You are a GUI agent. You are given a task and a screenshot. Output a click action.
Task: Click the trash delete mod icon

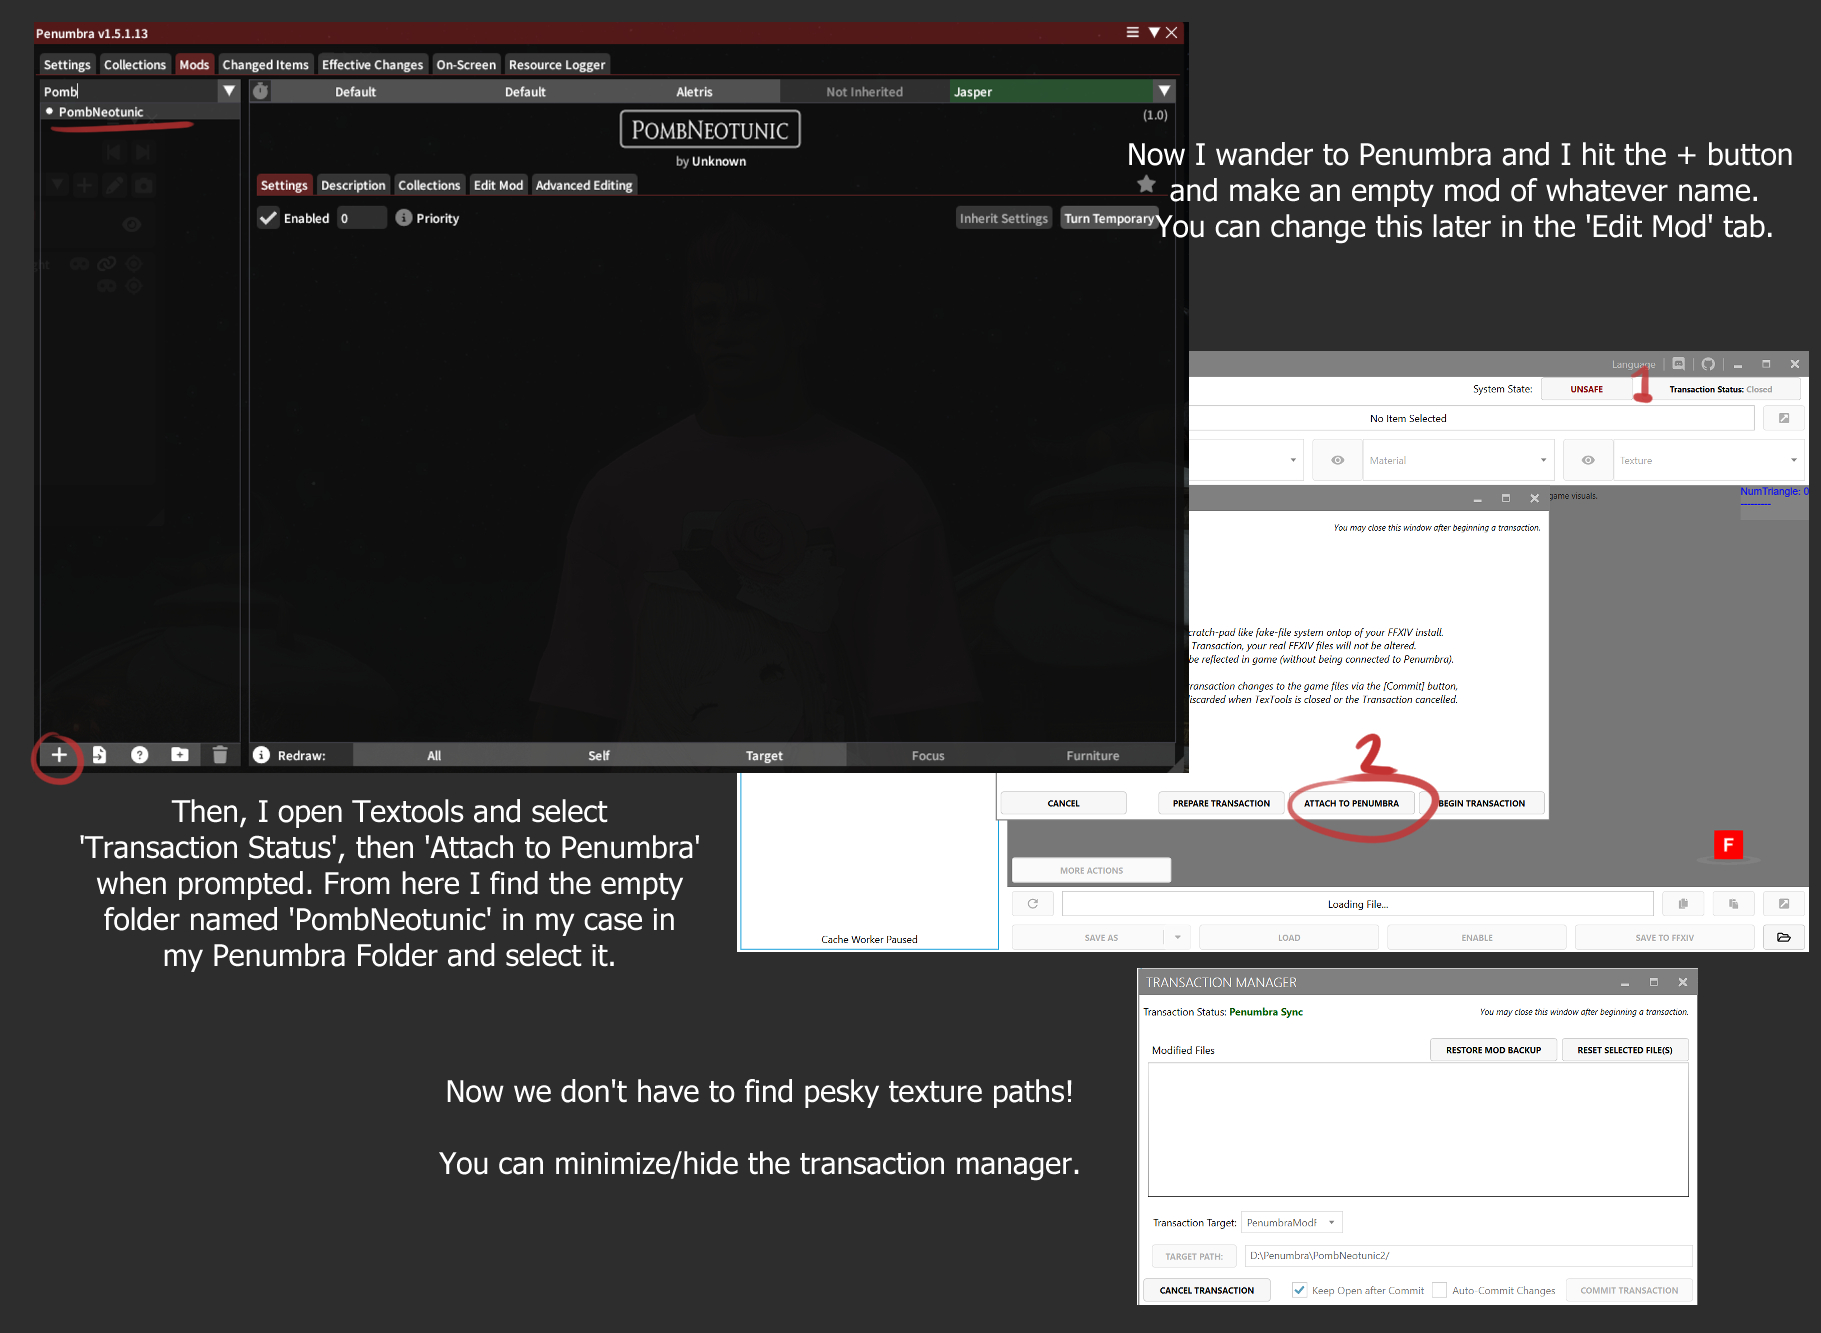click(x=220, y=755)
